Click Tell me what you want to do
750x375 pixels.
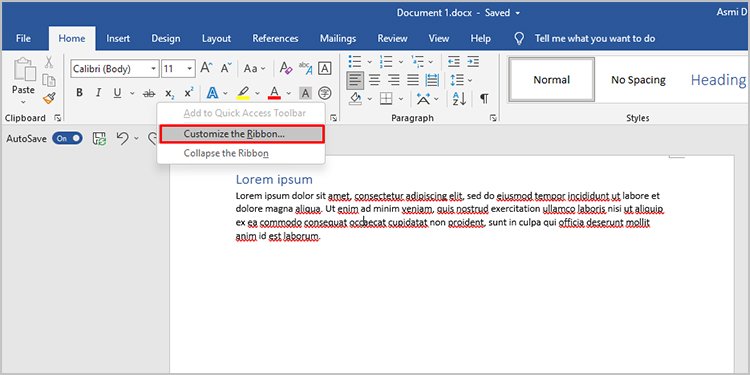tap(595, 39)
